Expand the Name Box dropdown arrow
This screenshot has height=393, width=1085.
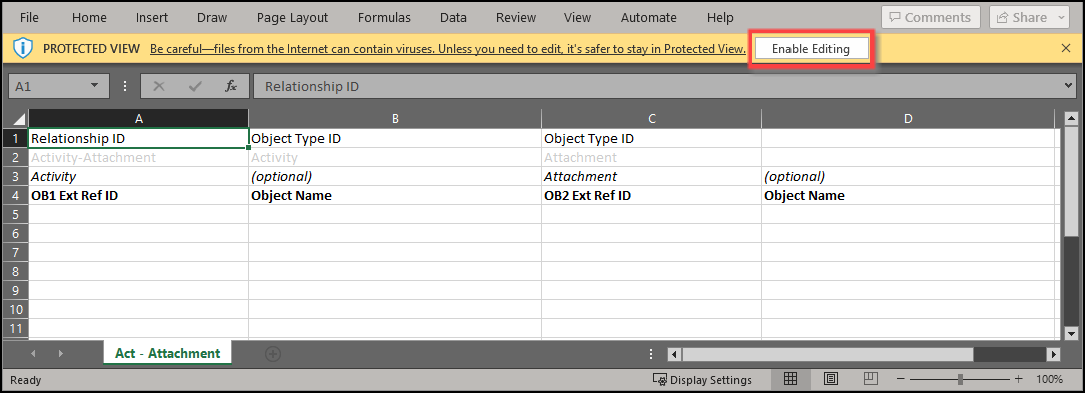95,86
